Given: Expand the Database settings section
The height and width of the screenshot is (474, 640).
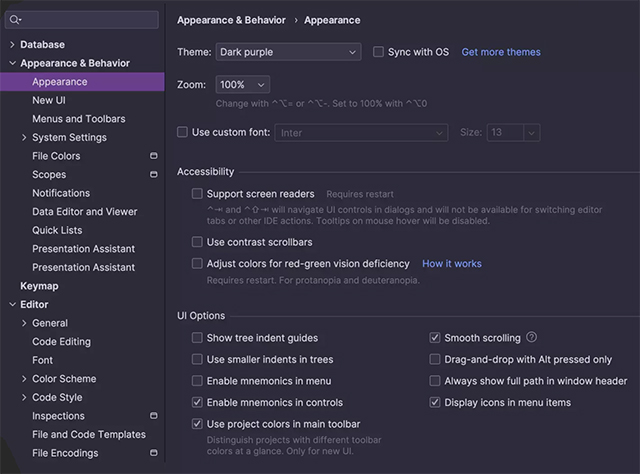Looking at the screenshot, I should click(x=12, y=45).
